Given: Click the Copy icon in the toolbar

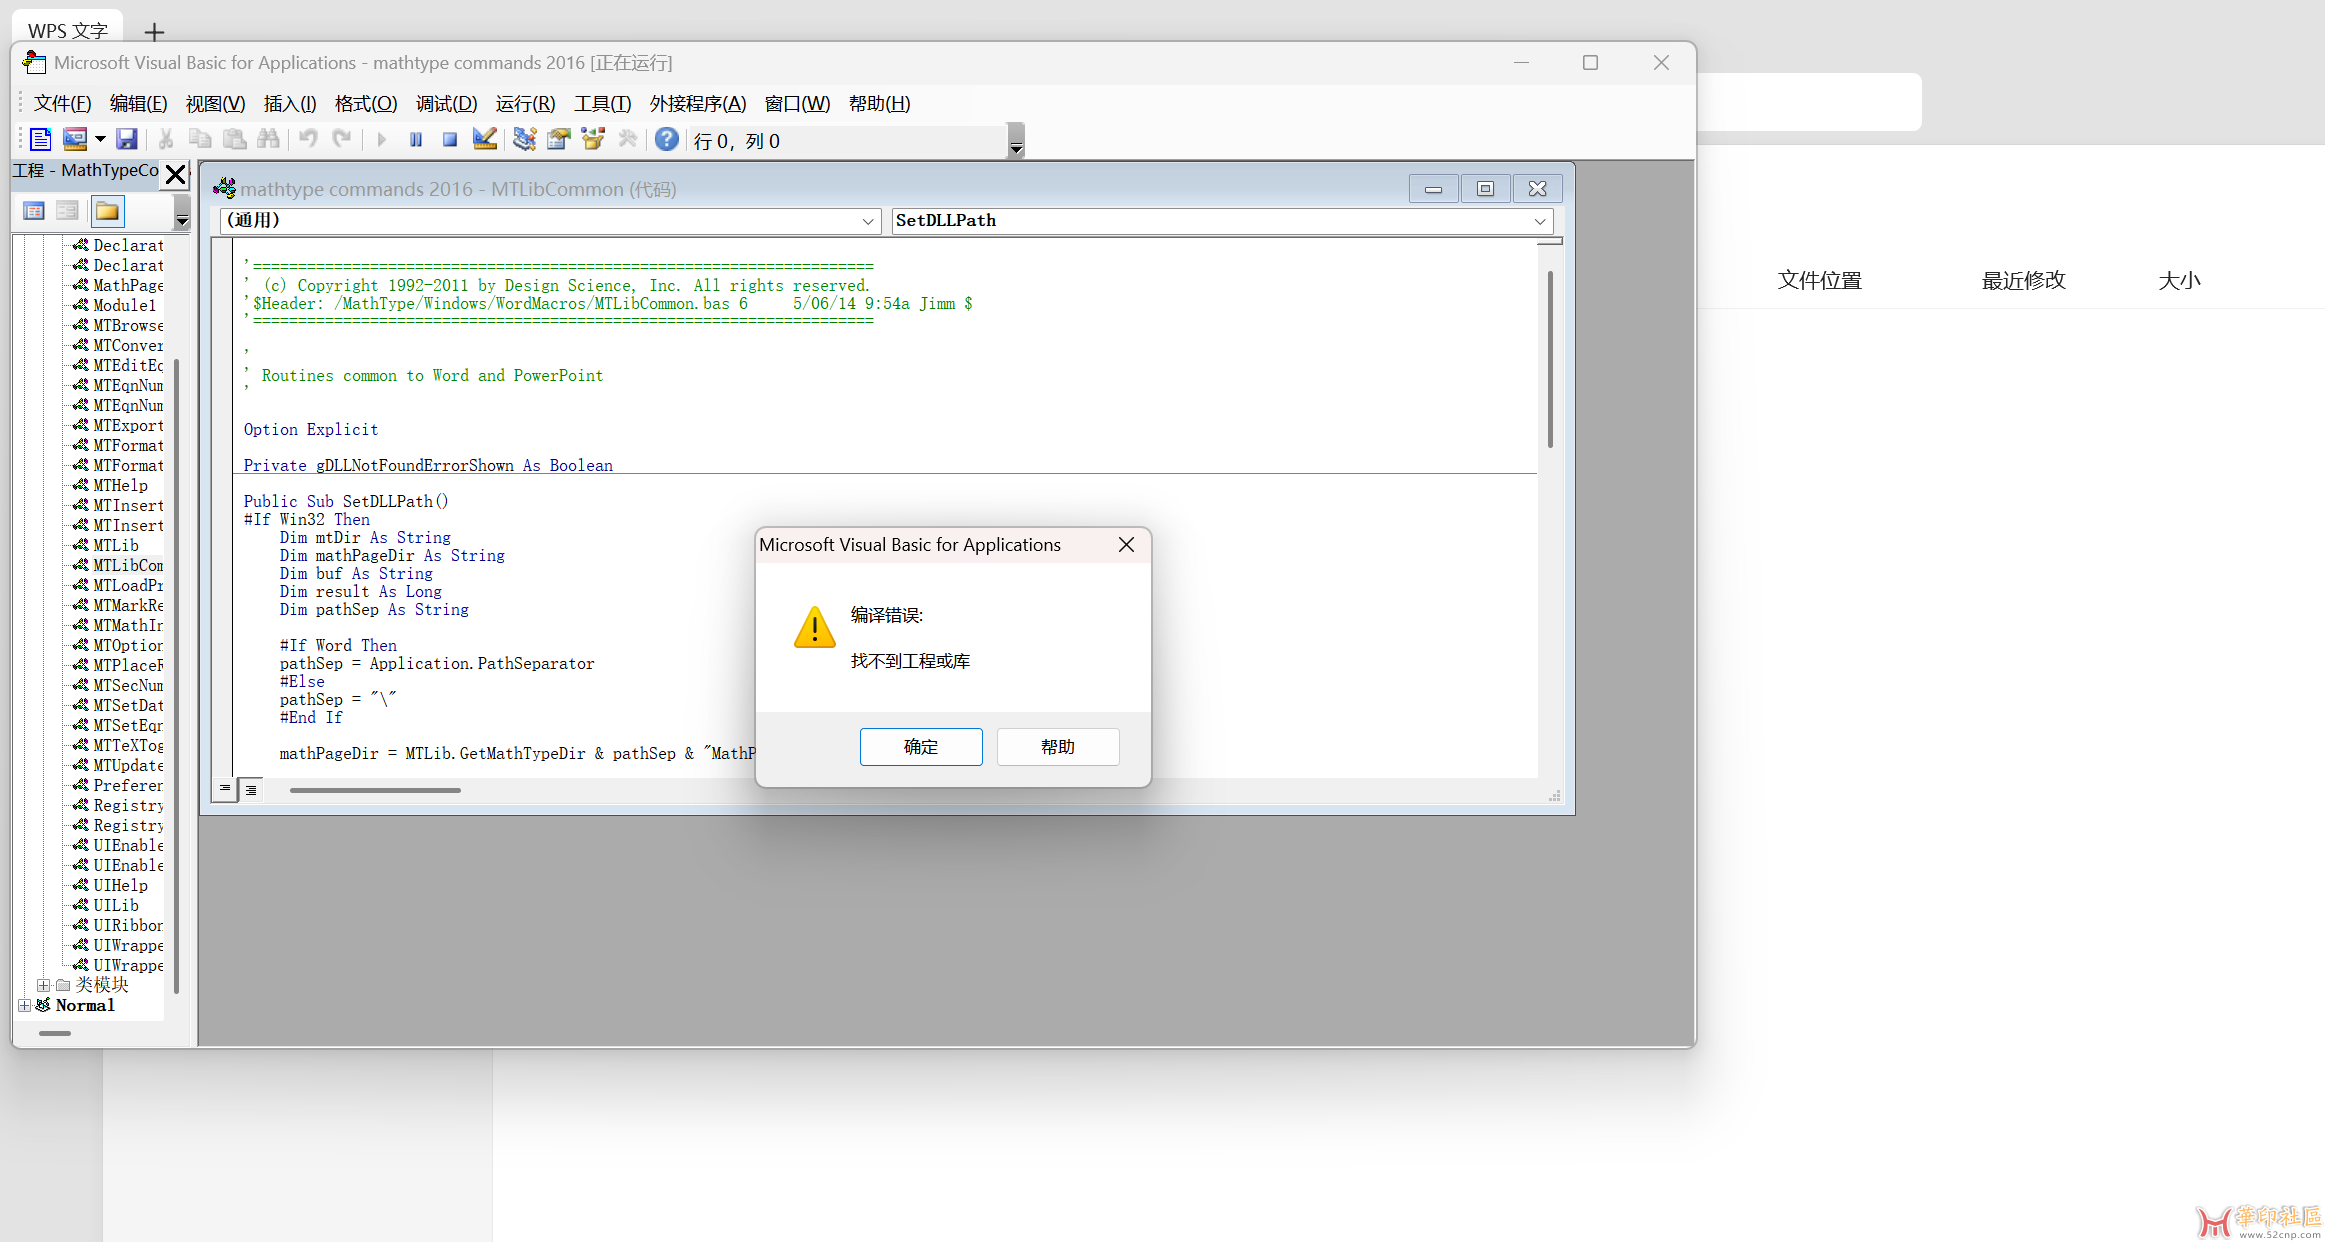Looking at the screenshot, I should 200,140.
